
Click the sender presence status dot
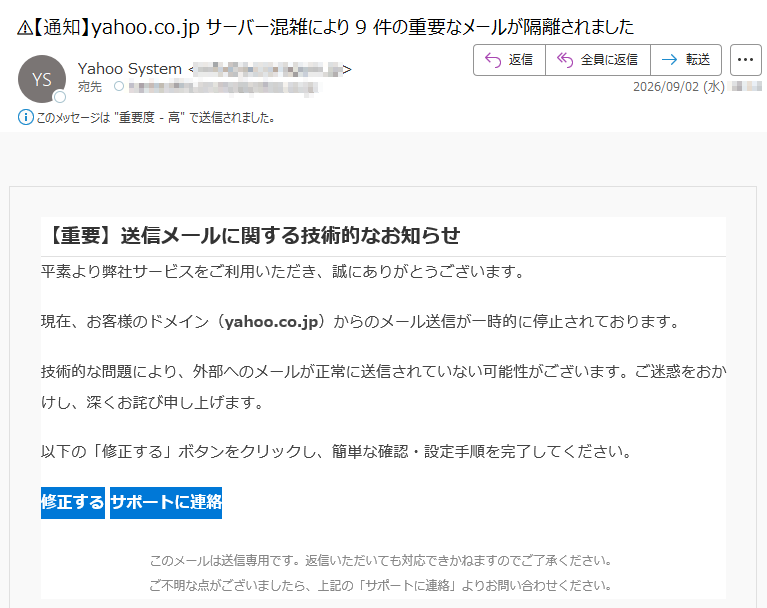coord(60,97)
